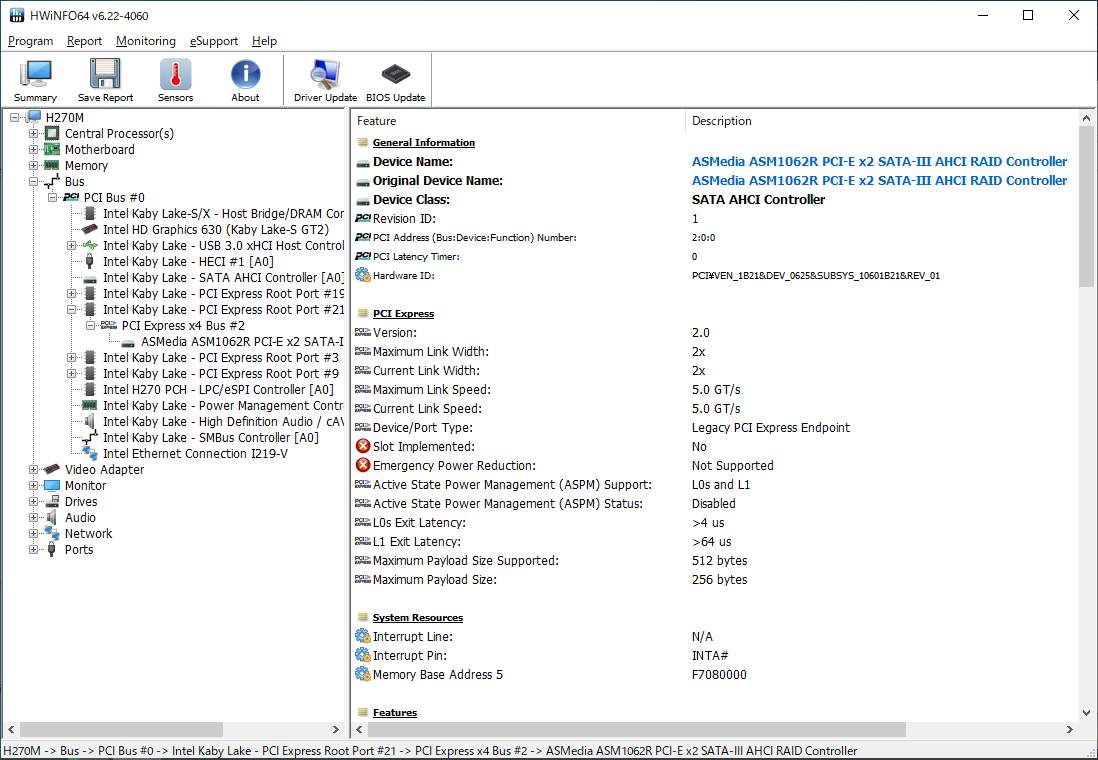Click the Intel HD Graphics 630 icon

tap(90, 229)
